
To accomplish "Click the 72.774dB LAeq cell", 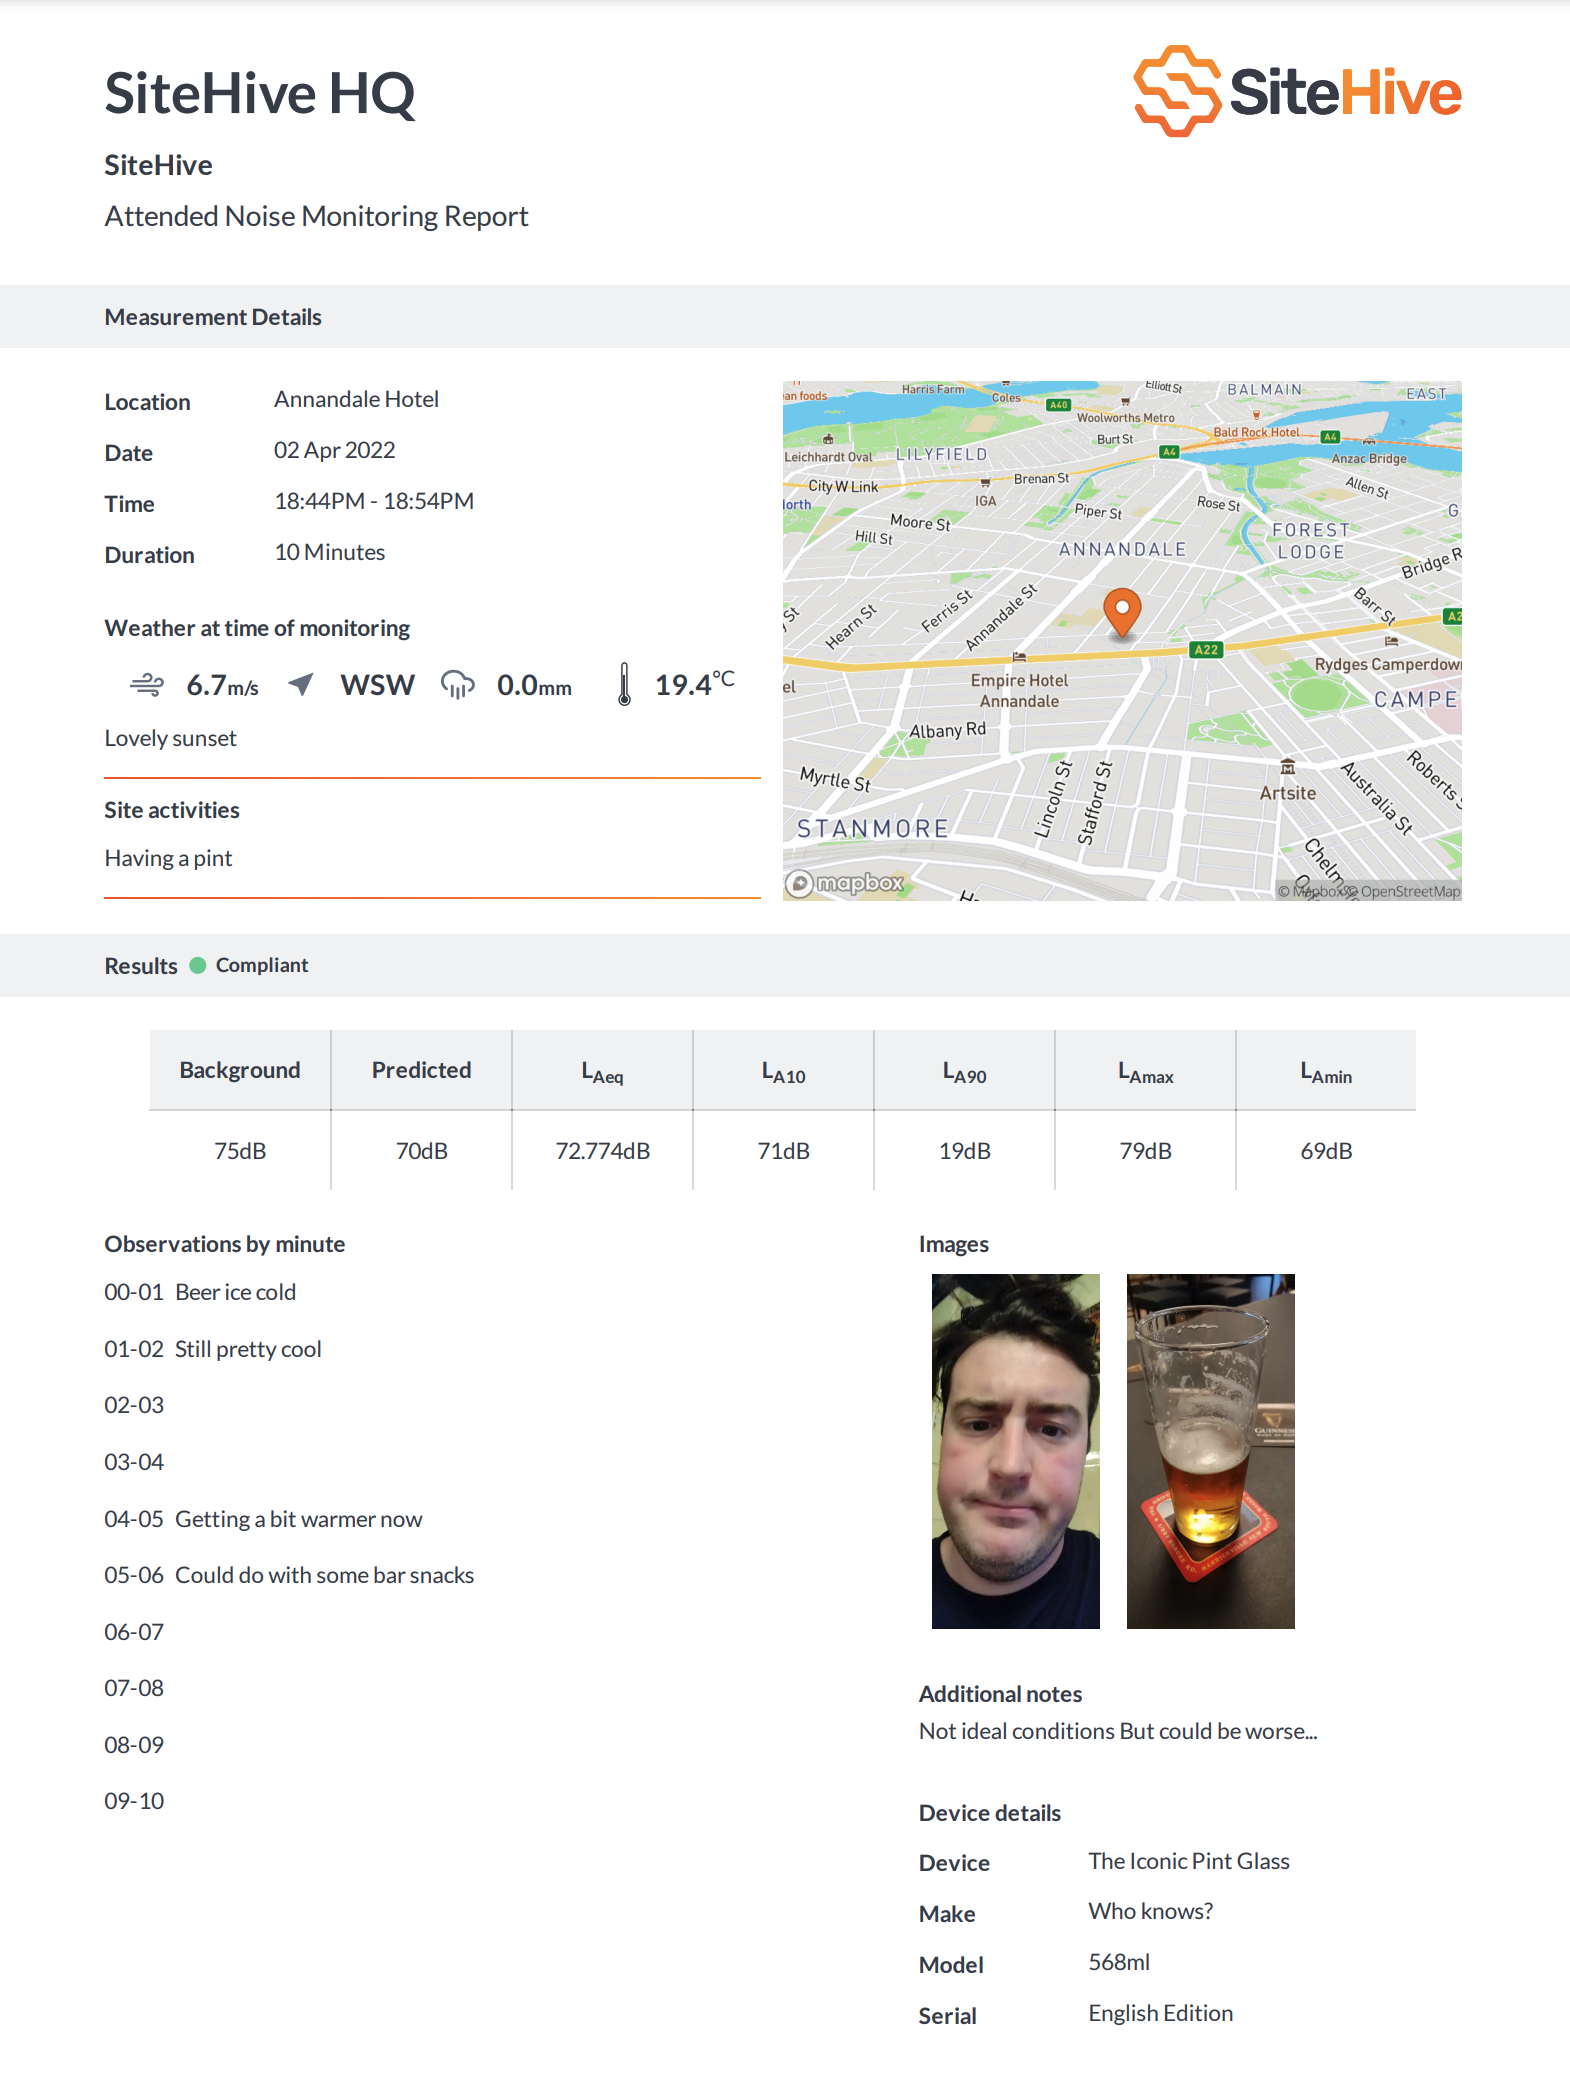I will (603, 1151).
